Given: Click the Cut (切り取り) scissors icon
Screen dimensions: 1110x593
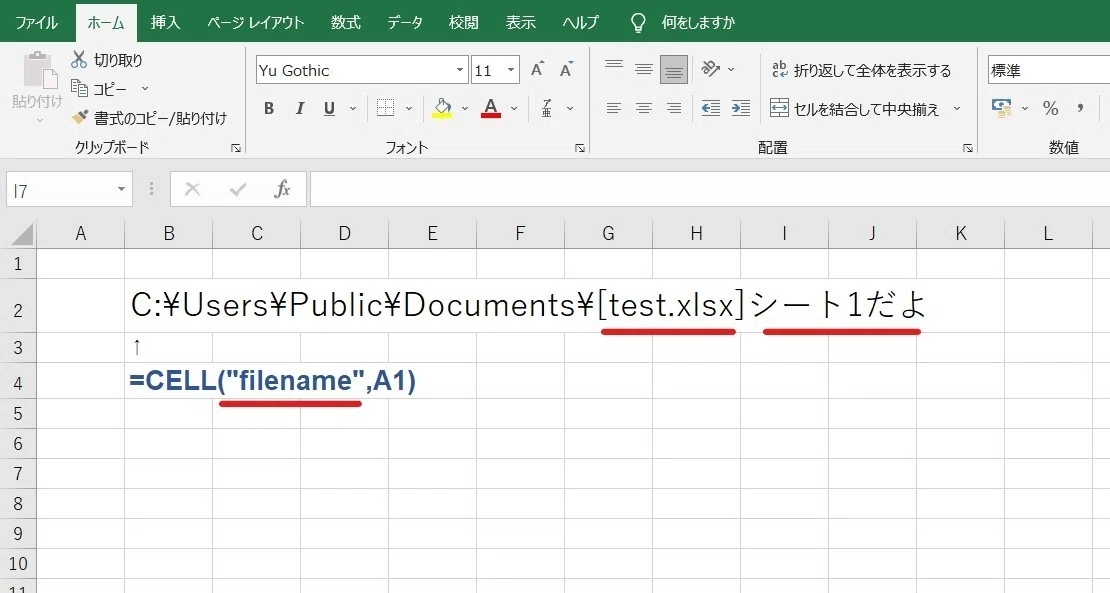Looking at the screenshot, I should (x=79, y=60).
